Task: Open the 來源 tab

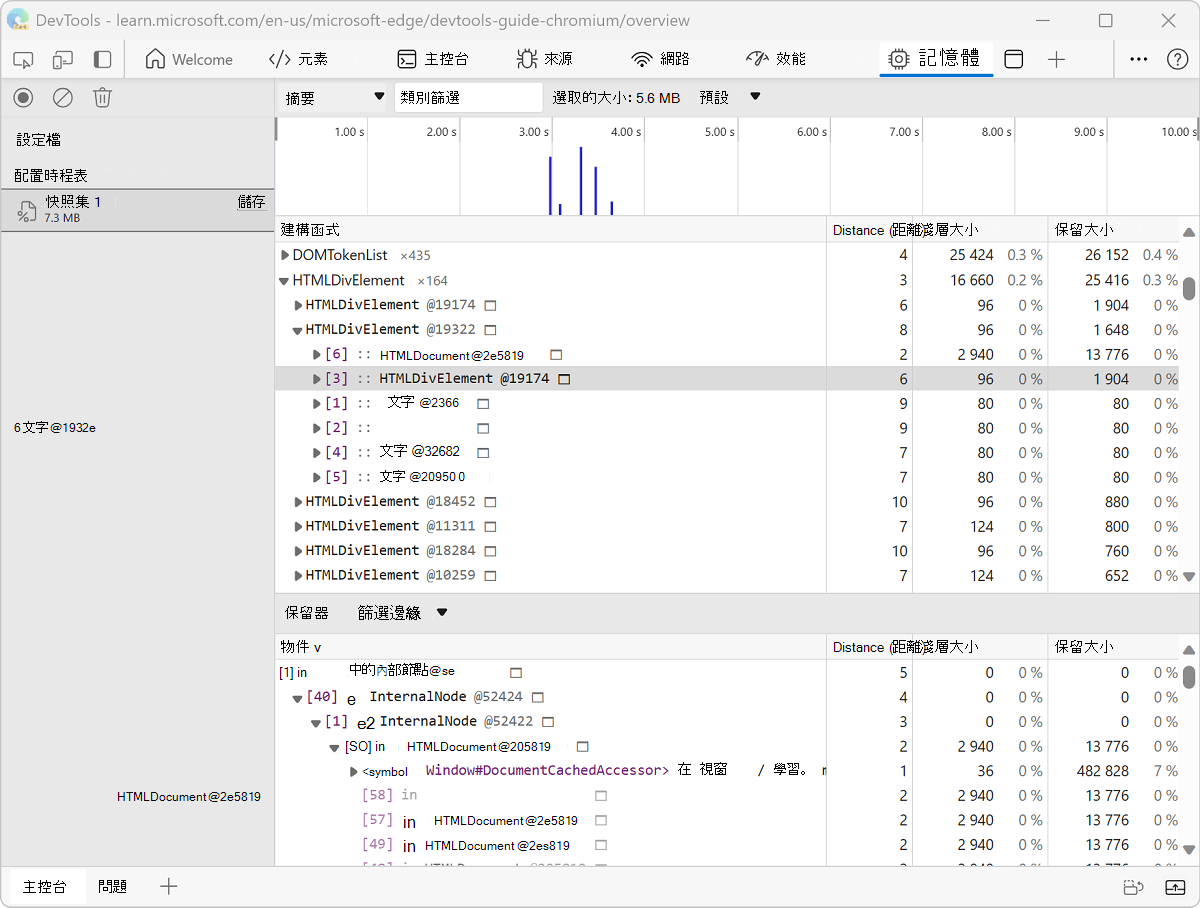Action: point(545,60)
